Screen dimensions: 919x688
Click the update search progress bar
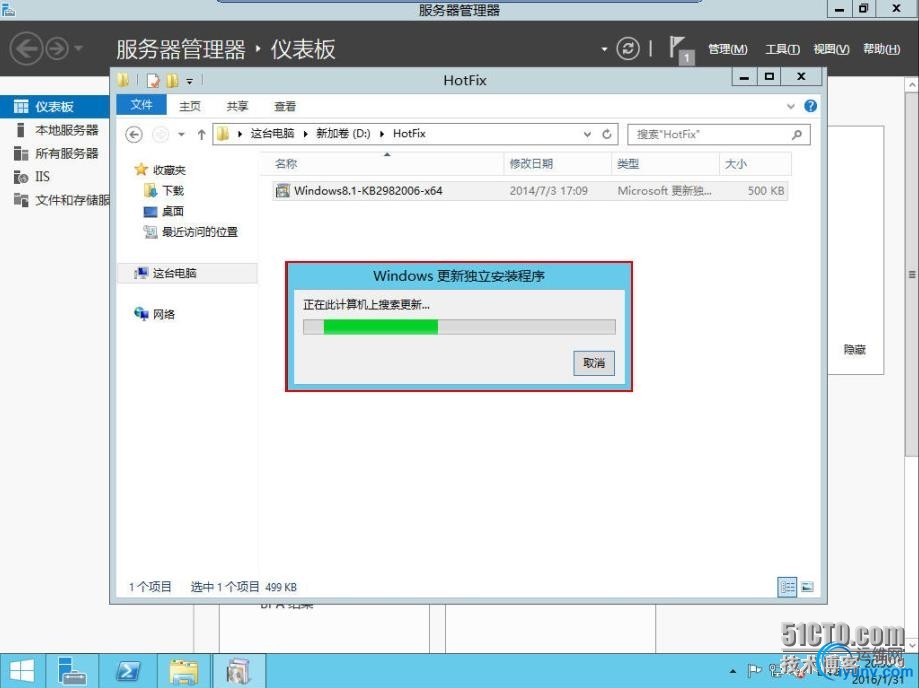point(459,327)
